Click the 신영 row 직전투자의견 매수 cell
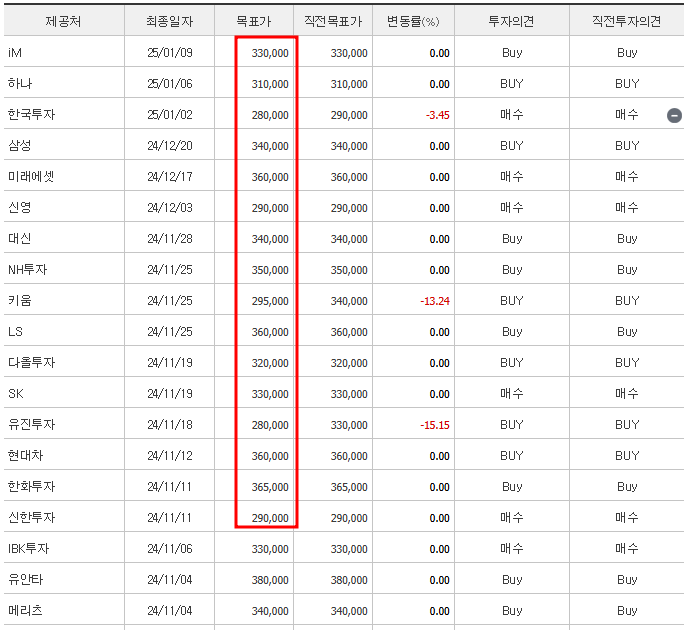Screen dimensions: 688x630 (x=627, y=208)
